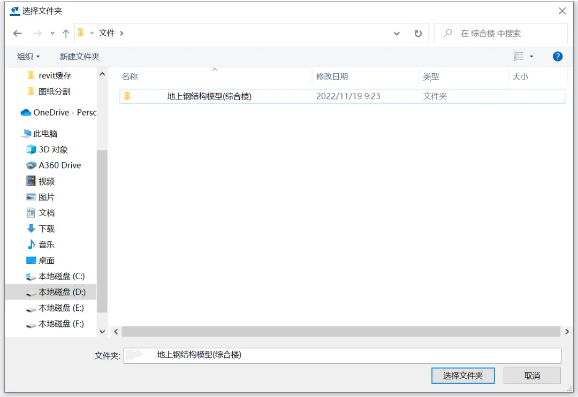Screen dimensions: 578x397
Task: Click the A360 Drive icon
Action: 31,166
